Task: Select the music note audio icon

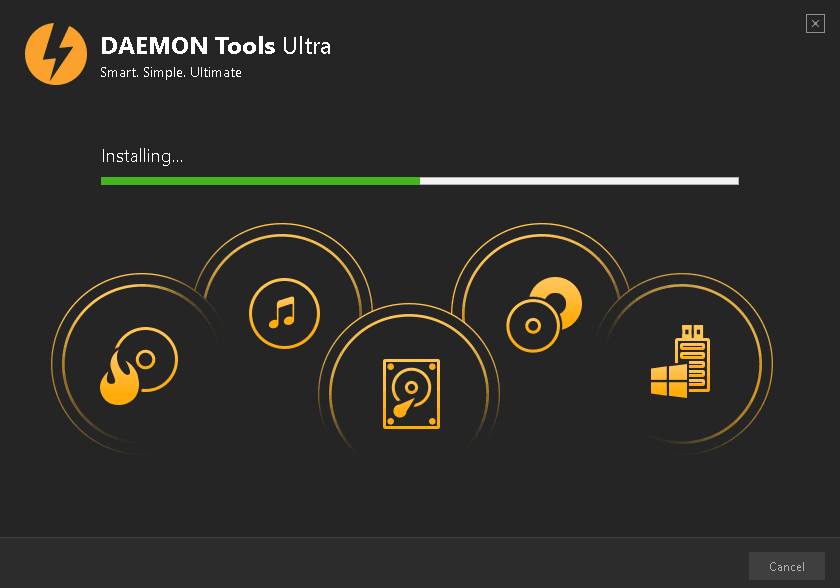Action: (284, 313)
